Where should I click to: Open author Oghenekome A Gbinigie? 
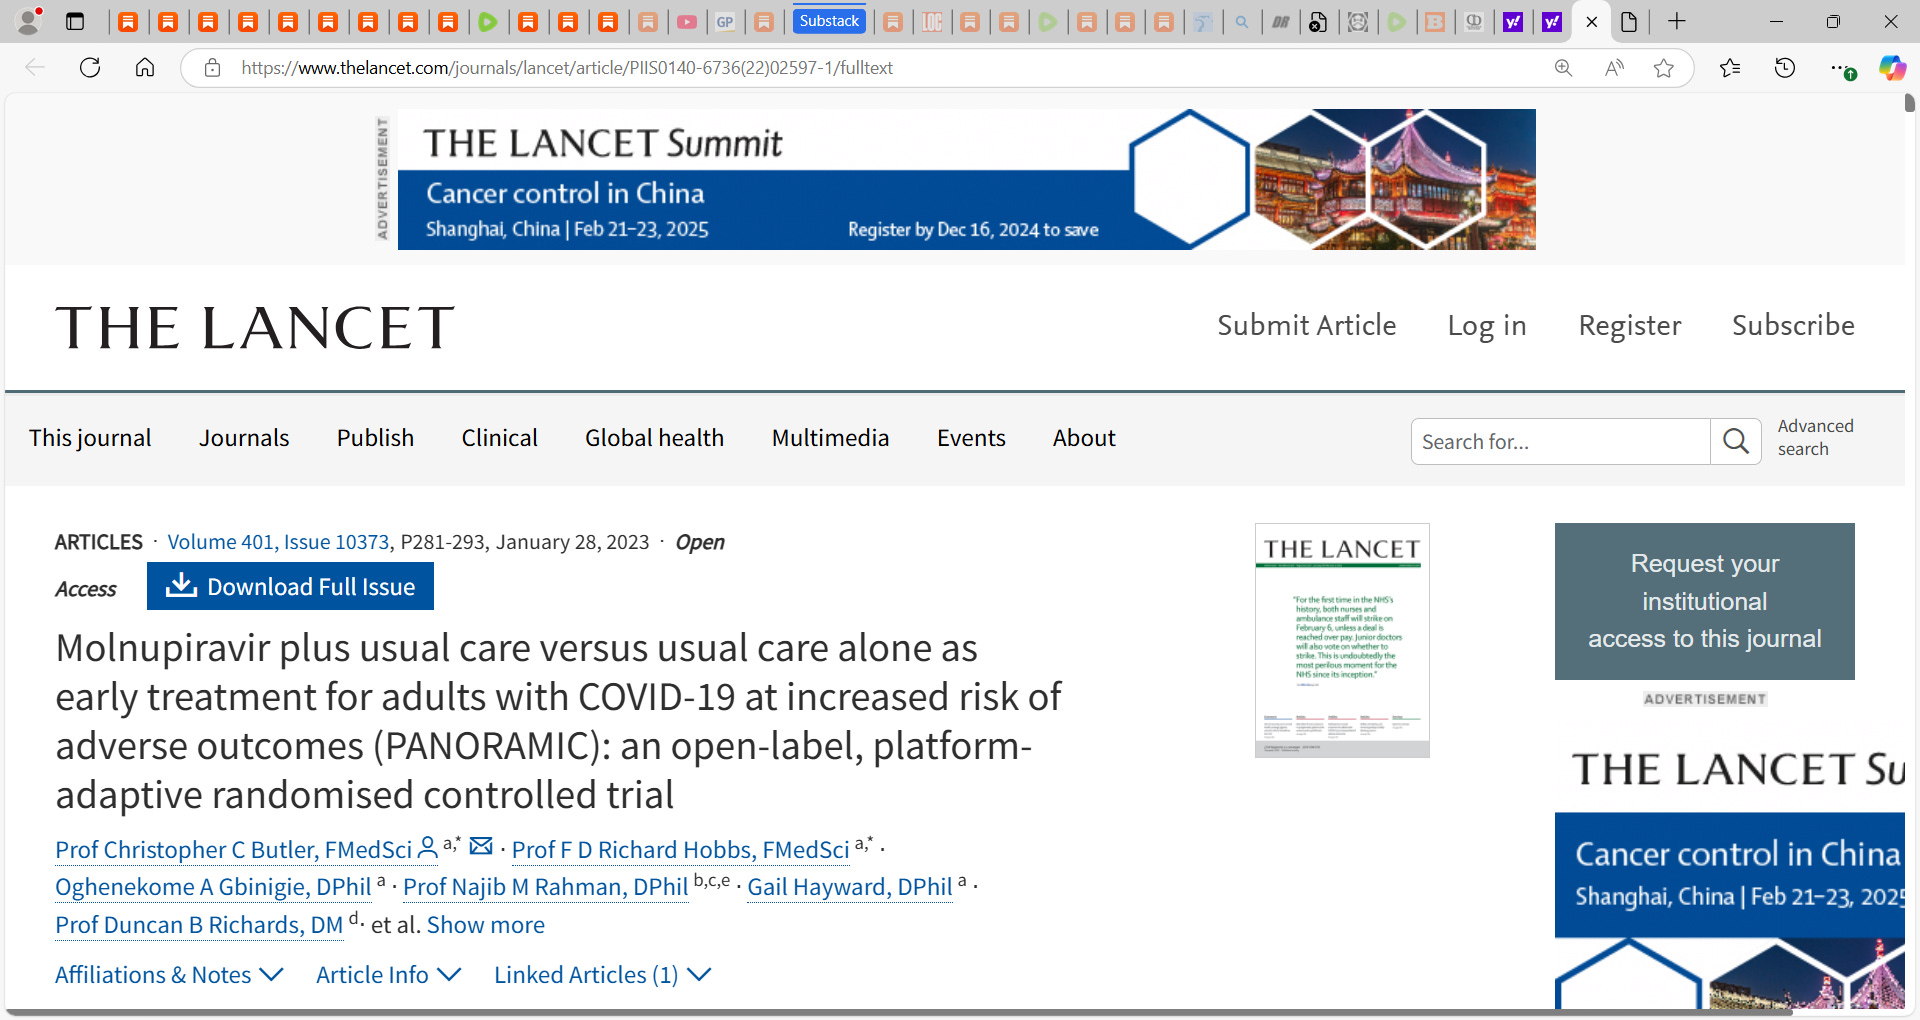coord(213,887)
